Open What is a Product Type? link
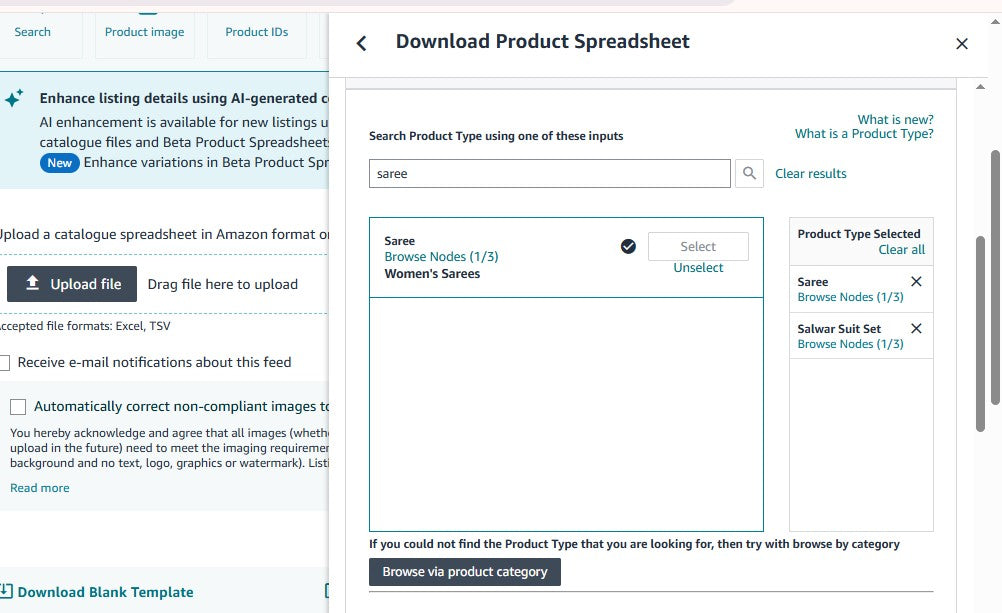 coord(864,134)
